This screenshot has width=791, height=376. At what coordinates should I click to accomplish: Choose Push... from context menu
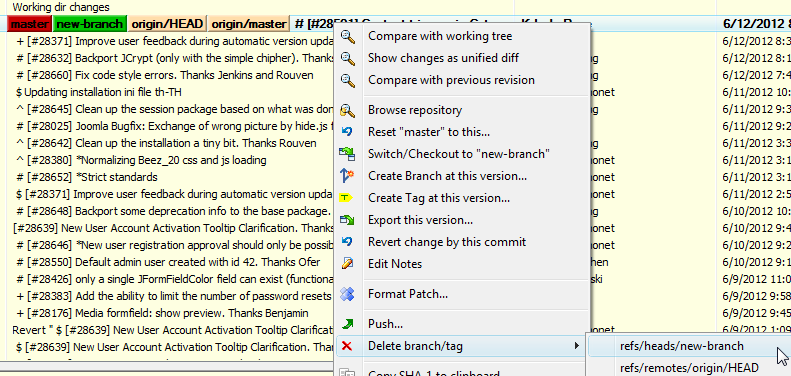[385, 324]
